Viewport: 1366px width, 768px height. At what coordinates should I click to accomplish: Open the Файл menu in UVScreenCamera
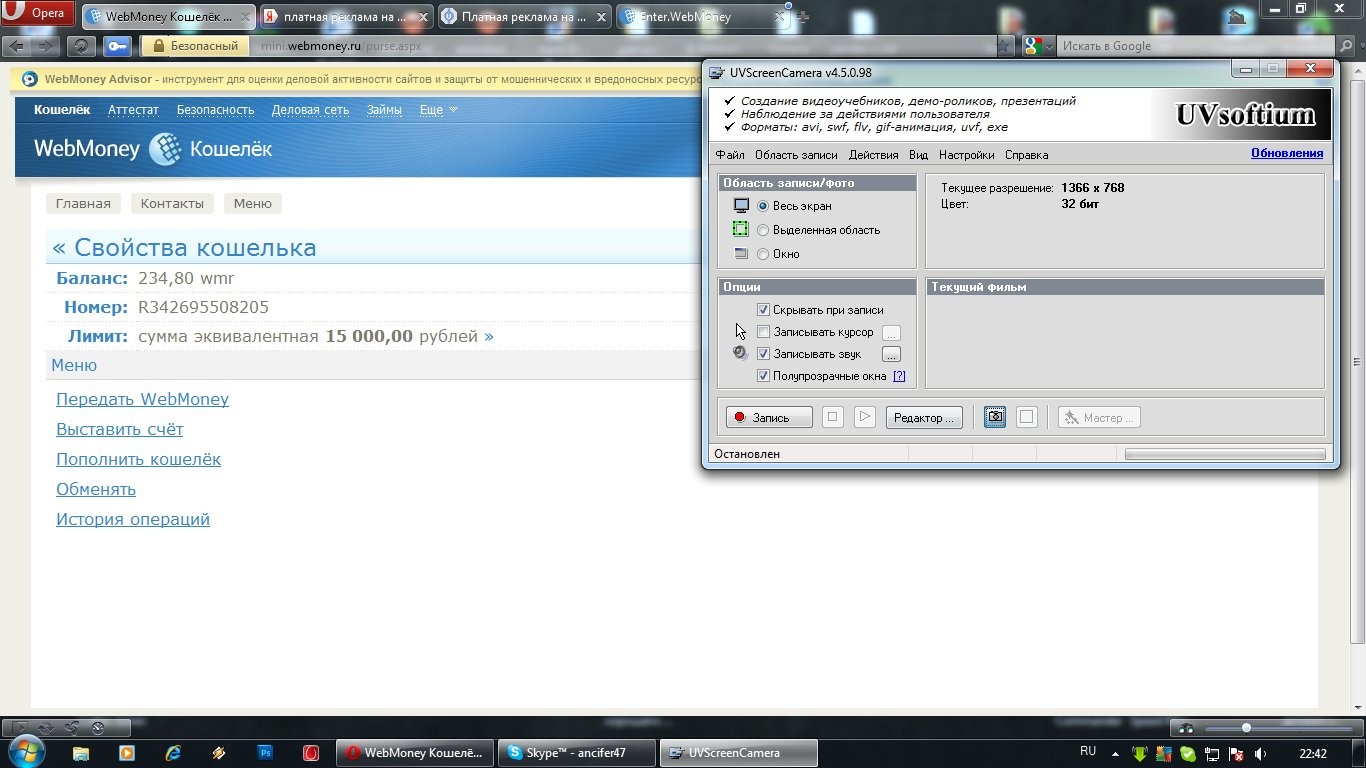click(x=730, y=155)
